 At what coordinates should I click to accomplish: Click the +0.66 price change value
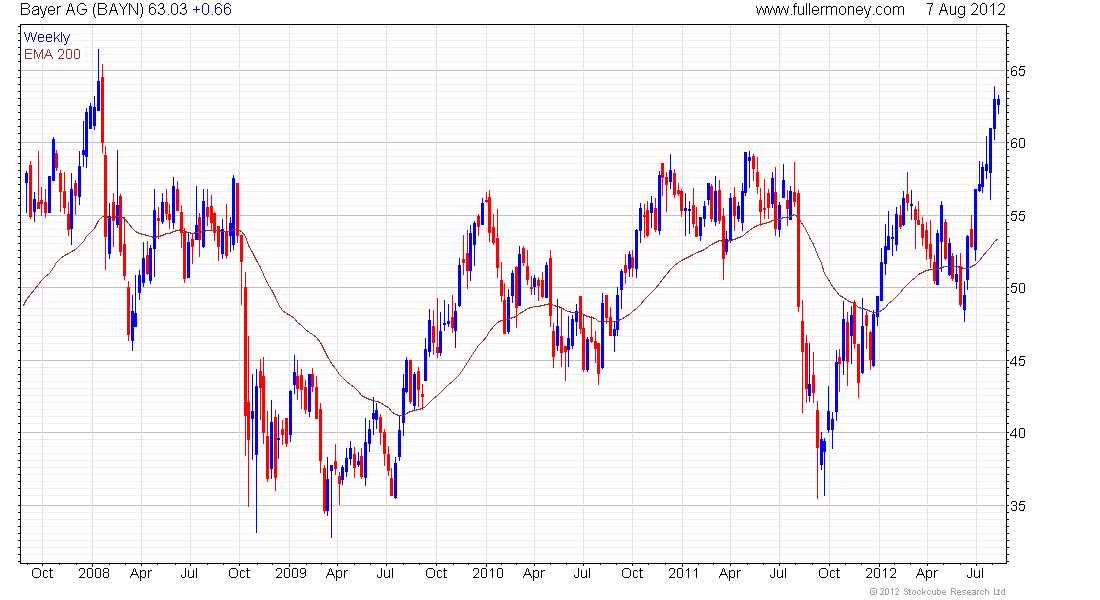212,9
